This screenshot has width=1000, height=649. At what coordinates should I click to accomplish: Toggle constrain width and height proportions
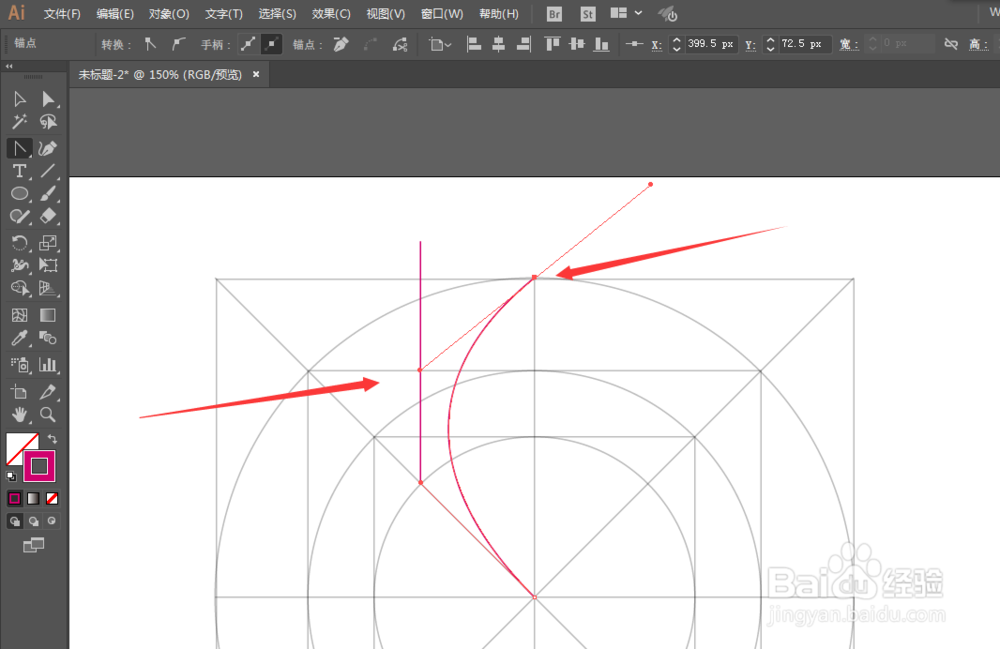tap(951, 44)
